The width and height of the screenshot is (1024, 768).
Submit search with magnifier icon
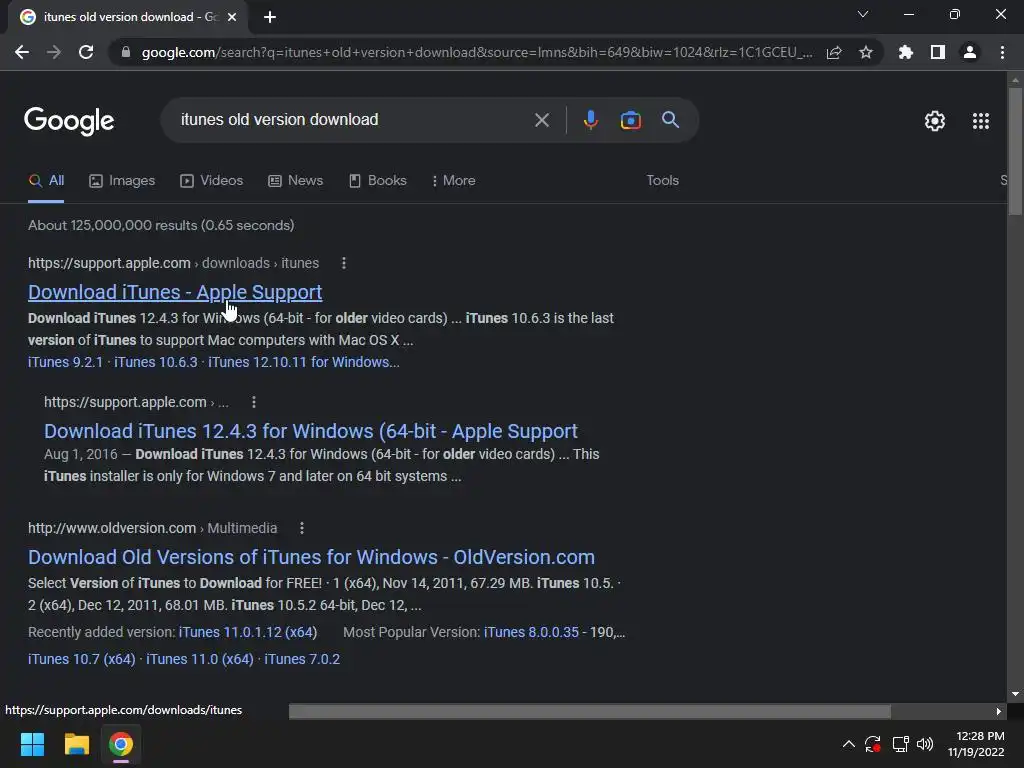tap(670, 120)
